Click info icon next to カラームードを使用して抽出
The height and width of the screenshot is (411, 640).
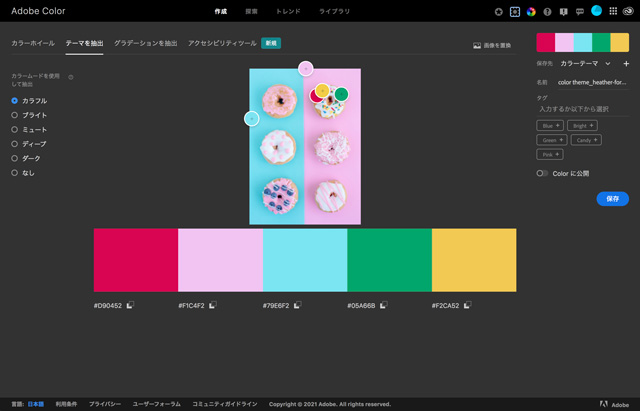point(71,77)
